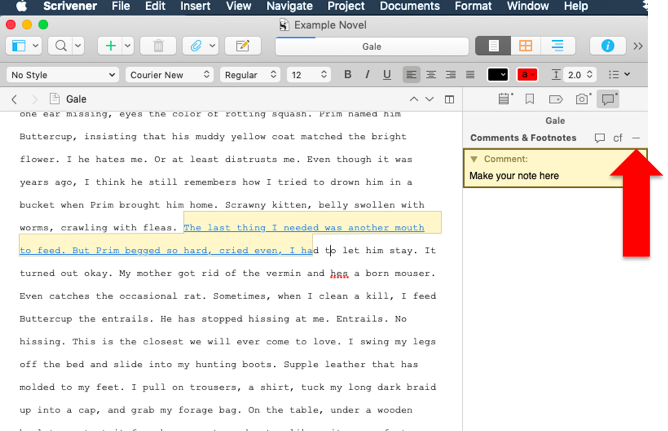Image resolution: width=668 pixels, height=431 pixels.
Task: Open the black text color swatch
Action: click(x=498, y=75)
